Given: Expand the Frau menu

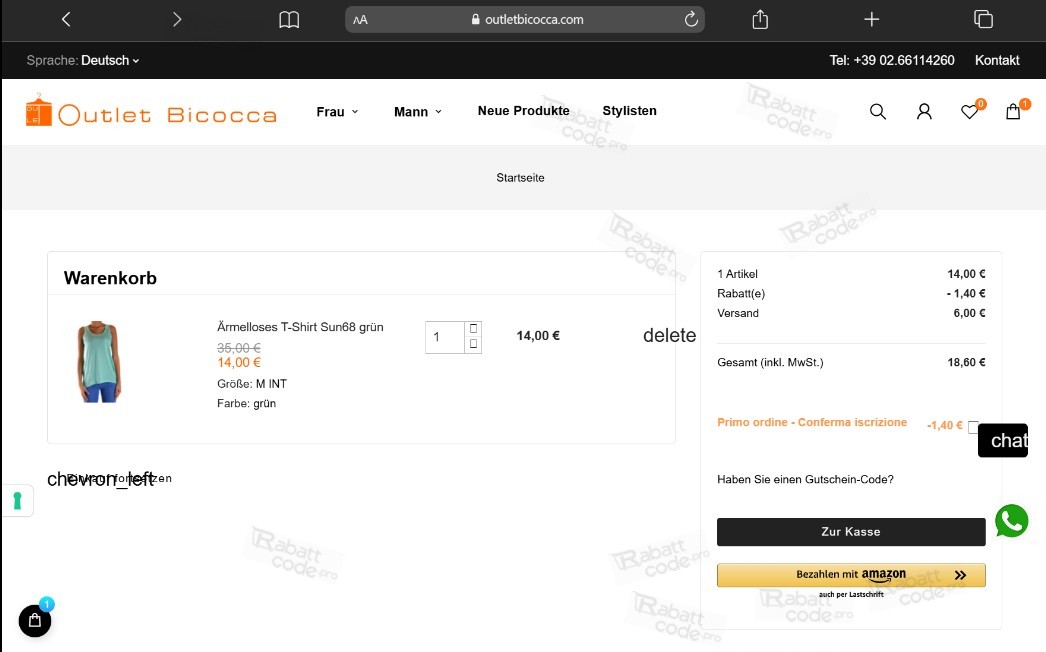Looking at the screenshot, I should tap(337, 111).
